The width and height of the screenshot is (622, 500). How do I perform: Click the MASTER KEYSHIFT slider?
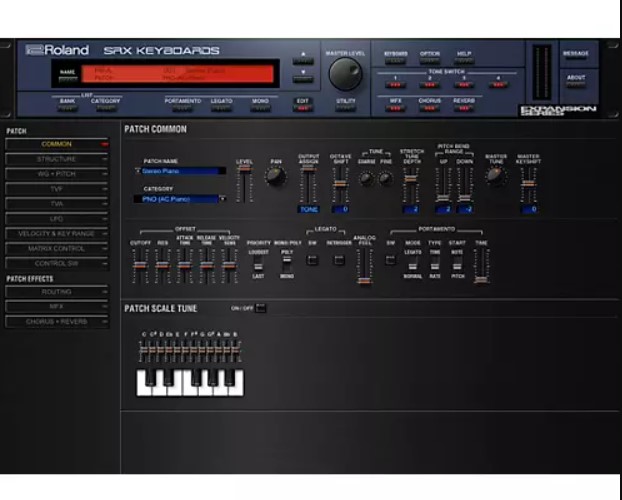(x=528, y=185)
